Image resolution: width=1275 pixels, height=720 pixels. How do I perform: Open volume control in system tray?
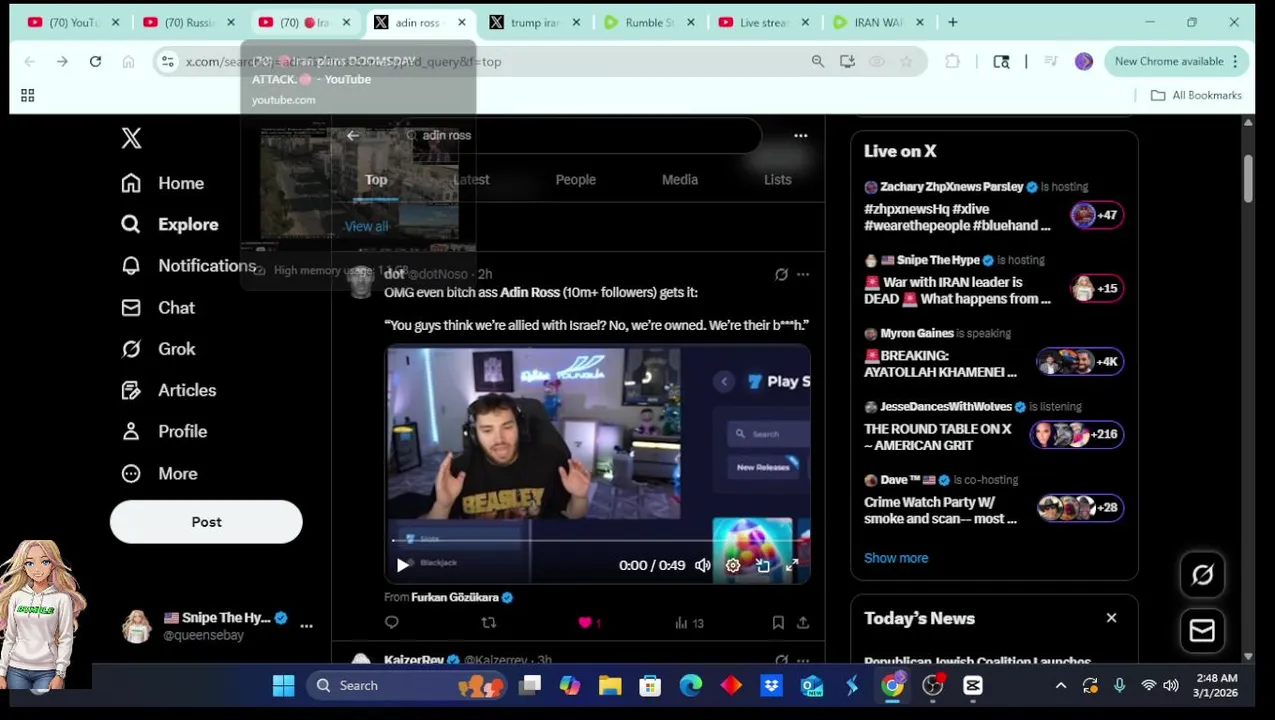tap(1170, 685)
